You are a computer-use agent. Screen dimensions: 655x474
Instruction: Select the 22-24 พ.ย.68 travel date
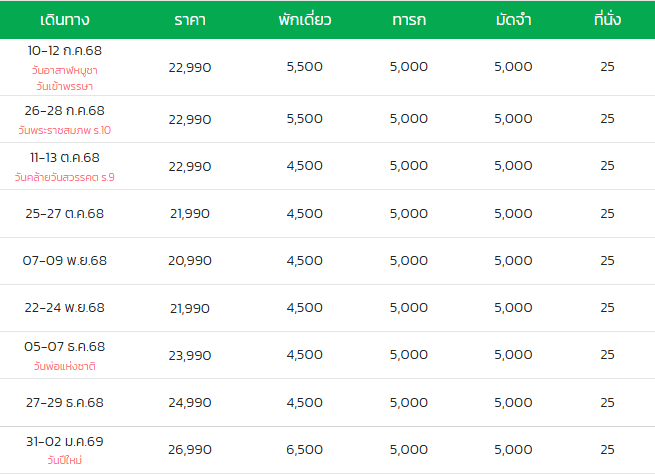pyautogui.click(x=65, y=308)
